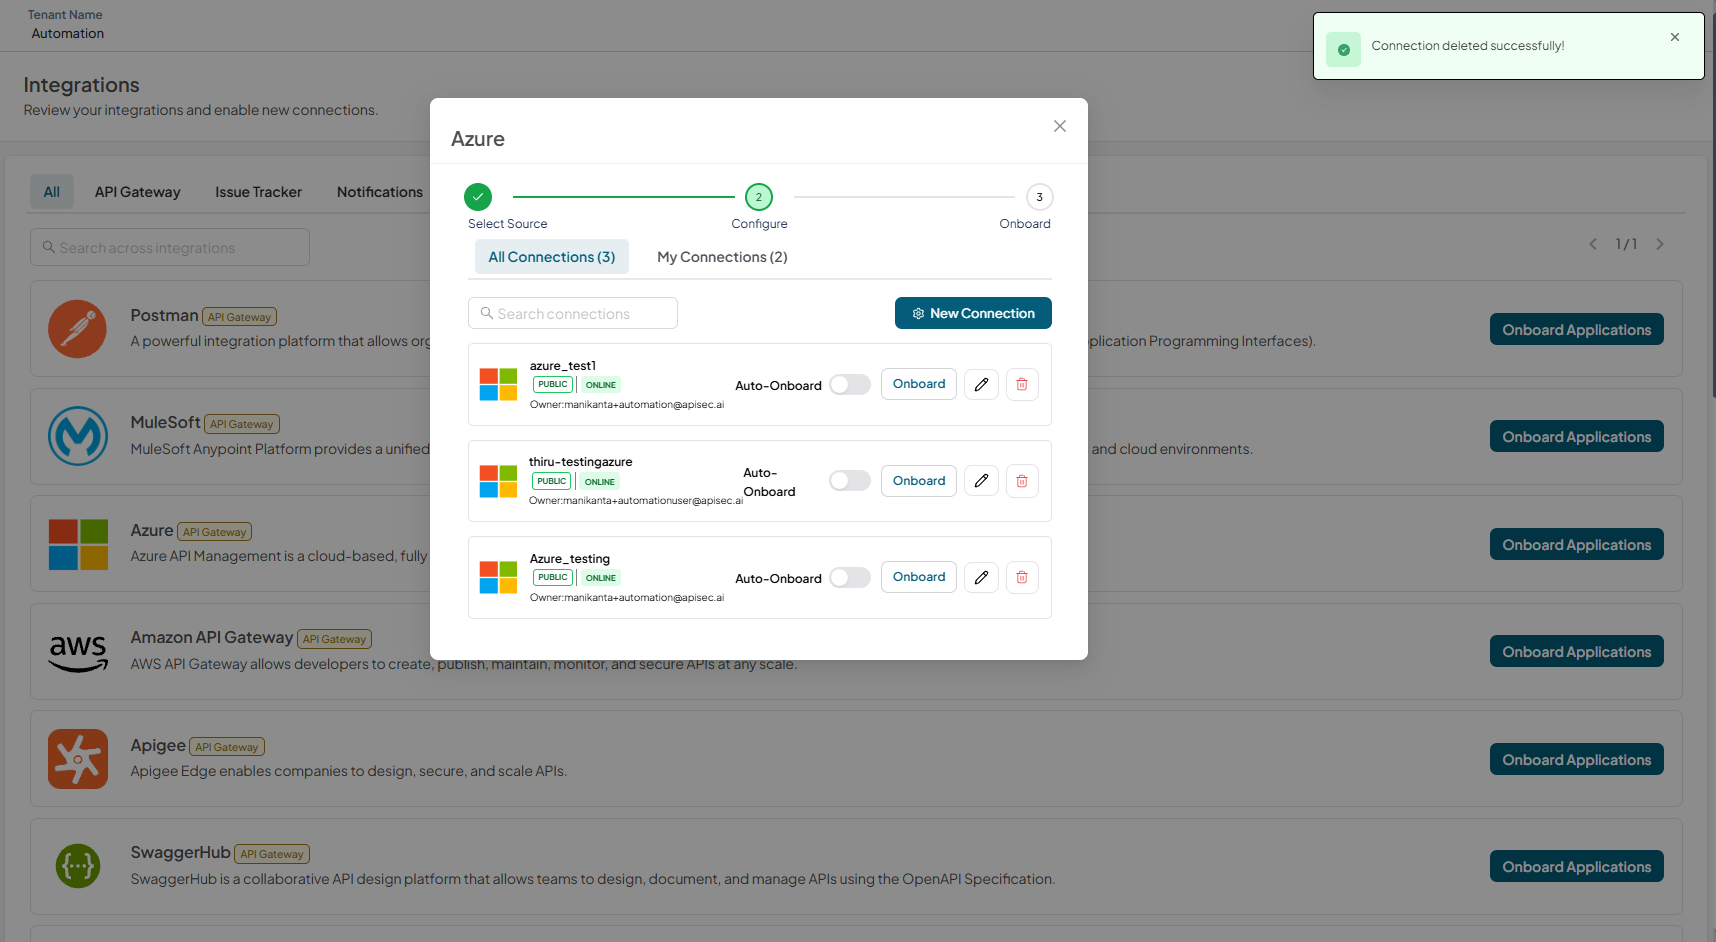The height and width of the screenshot is (942, 1716).
Task: Dismiss the connection deleted notification
Action: pos(1675,37)
